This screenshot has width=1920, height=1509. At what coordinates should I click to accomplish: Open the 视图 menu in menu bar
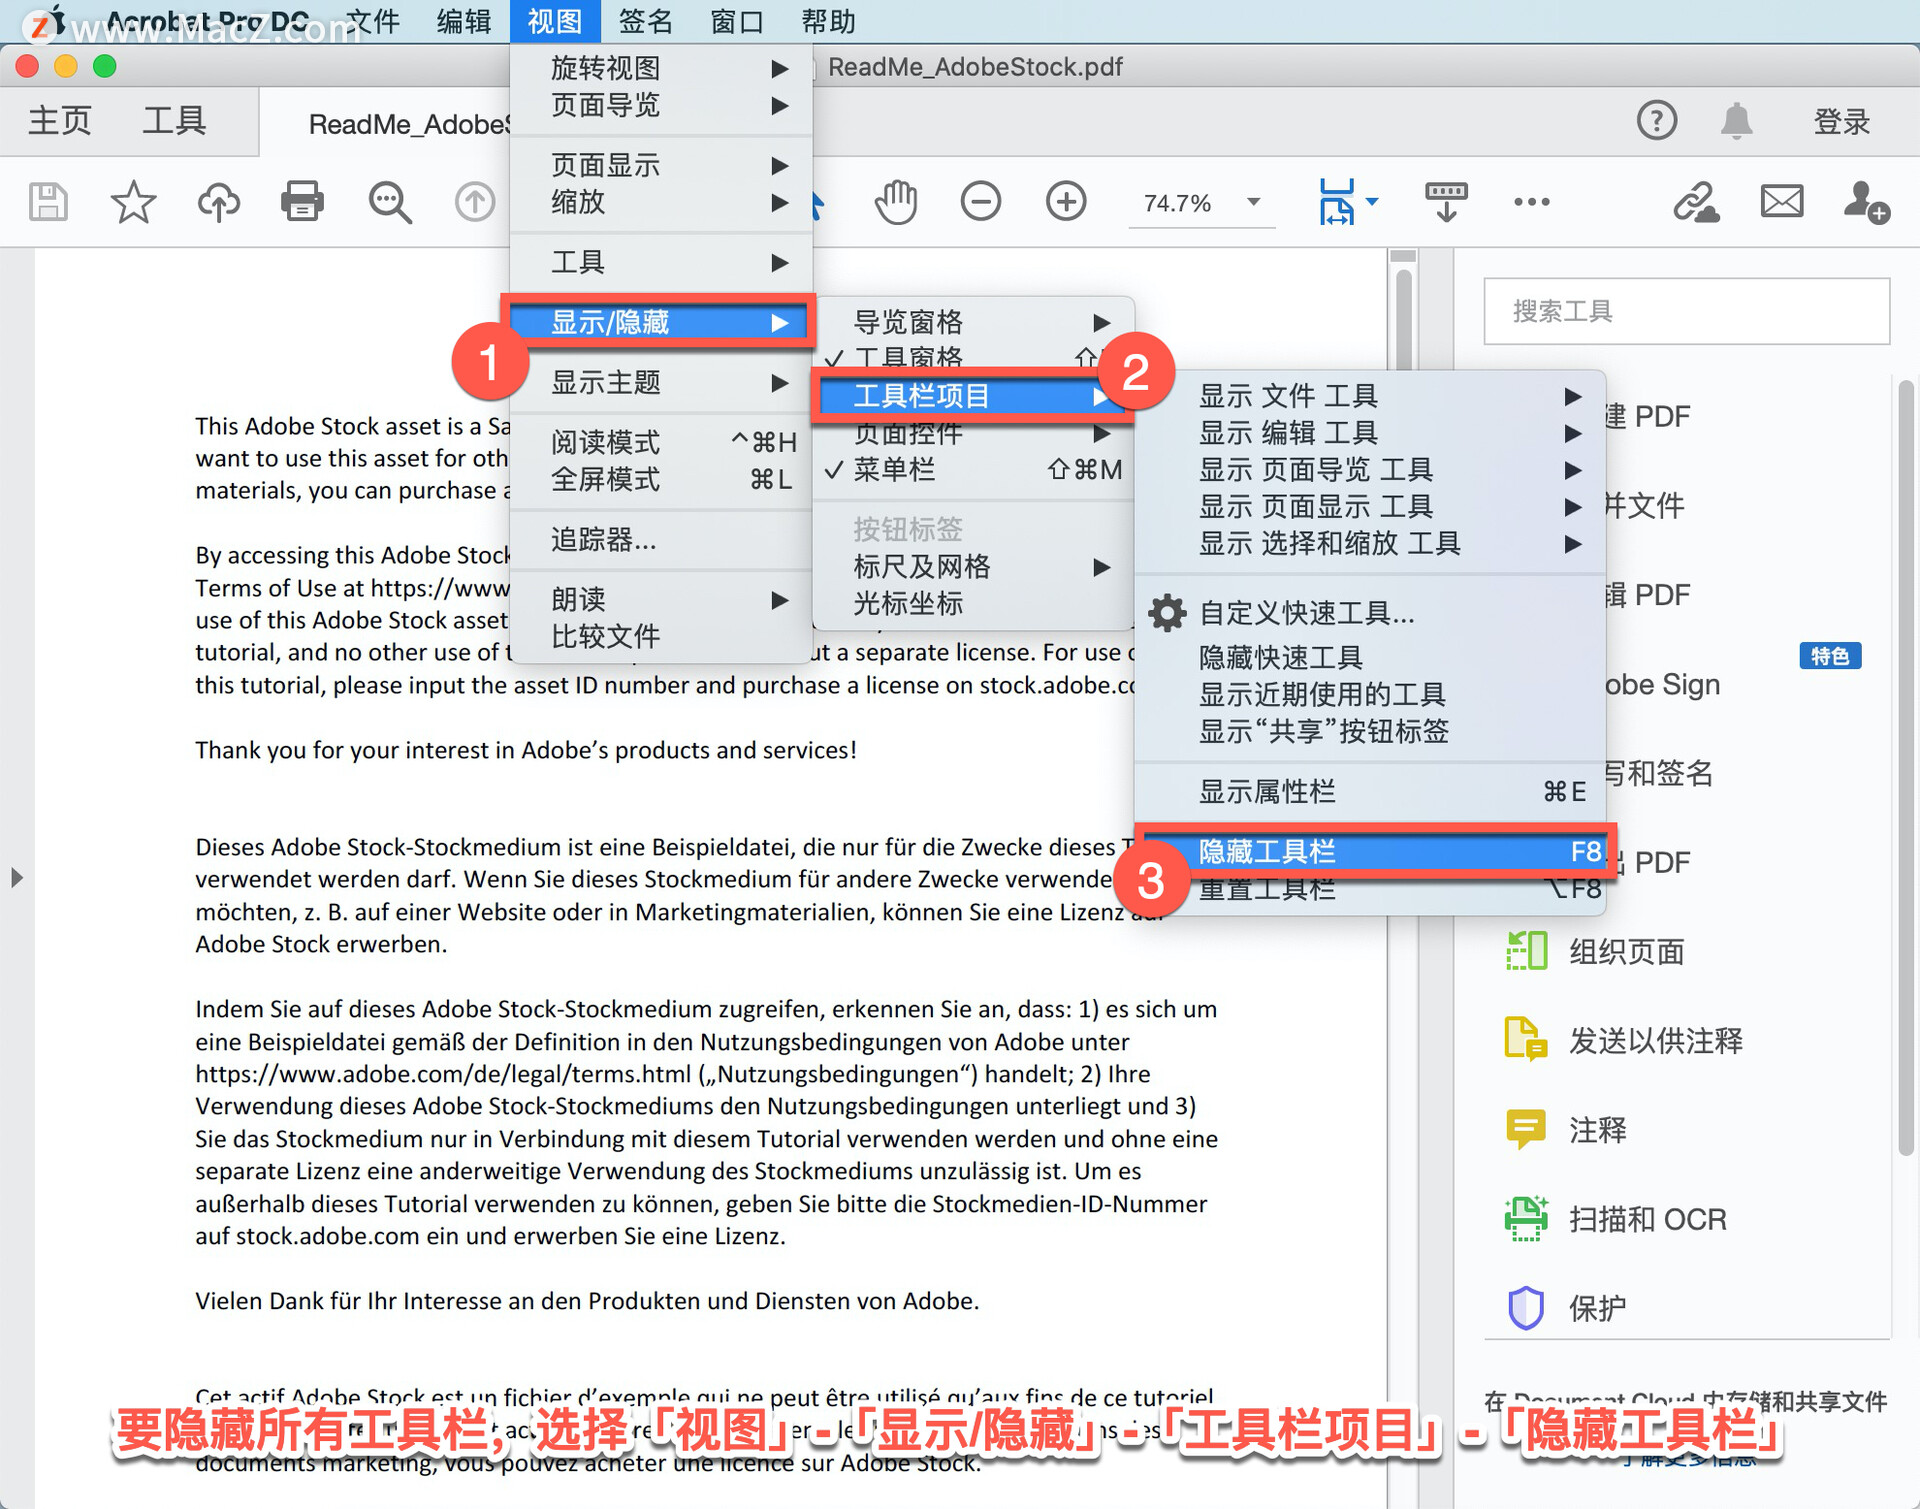pos(555,21)
